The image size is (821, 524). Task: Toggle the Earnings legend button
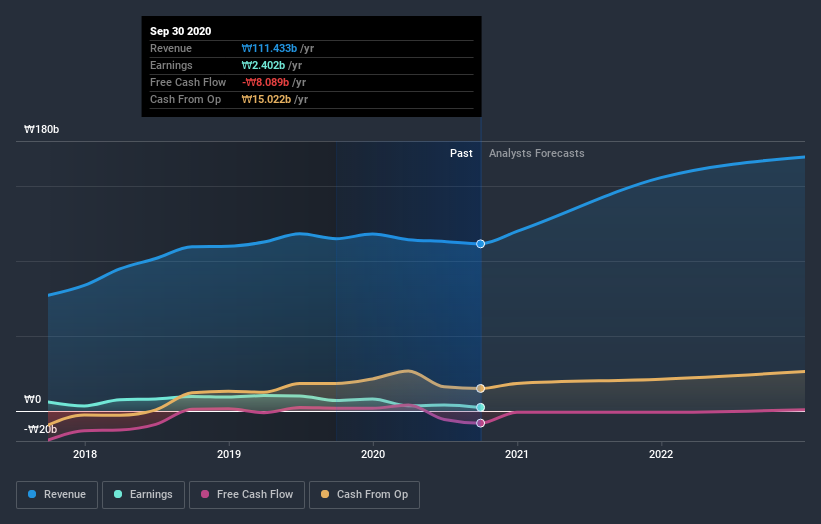pyautogui.click(x=143, y=495)
